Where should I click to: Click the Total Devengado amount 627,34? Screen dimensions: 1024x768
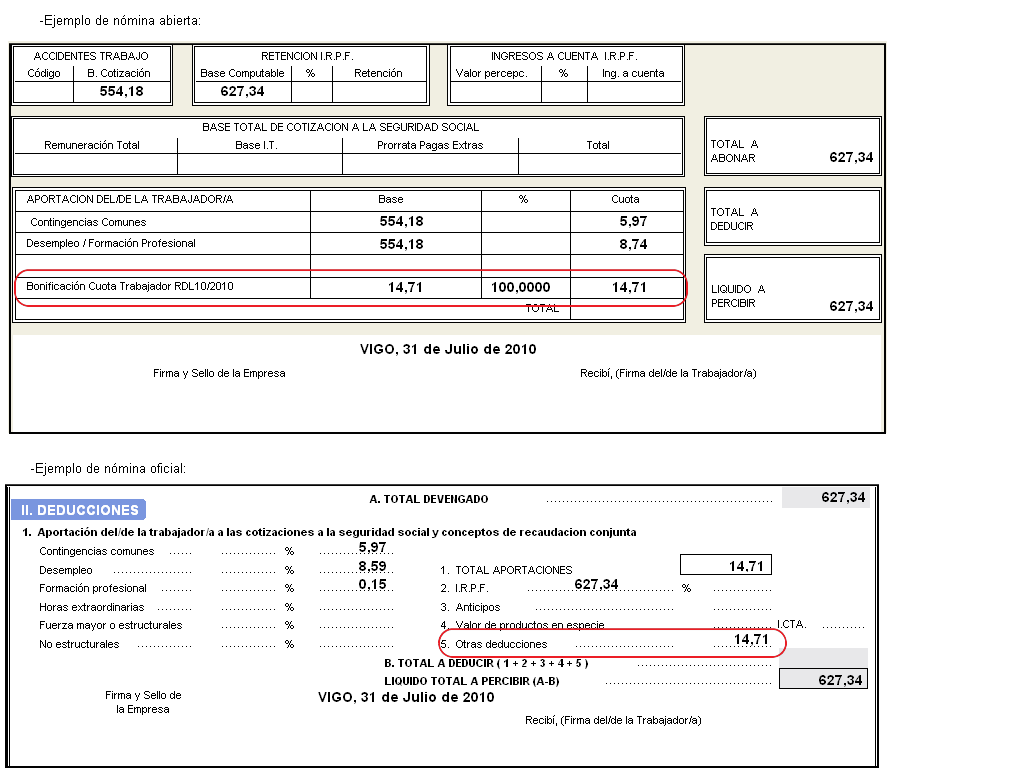click(x=843, y=498)
